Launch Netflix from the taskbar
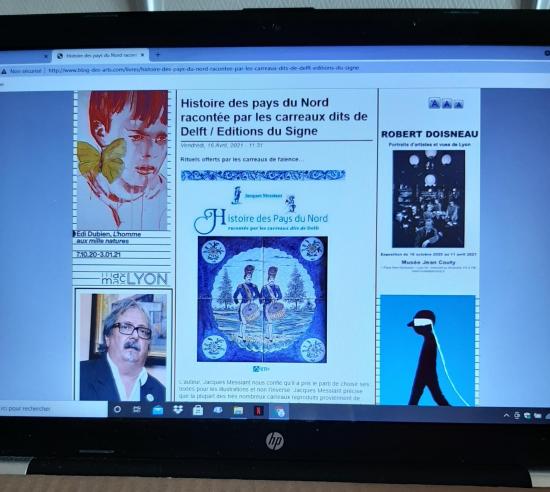Screen dimensions: 550x492 [x=259, y=410]
